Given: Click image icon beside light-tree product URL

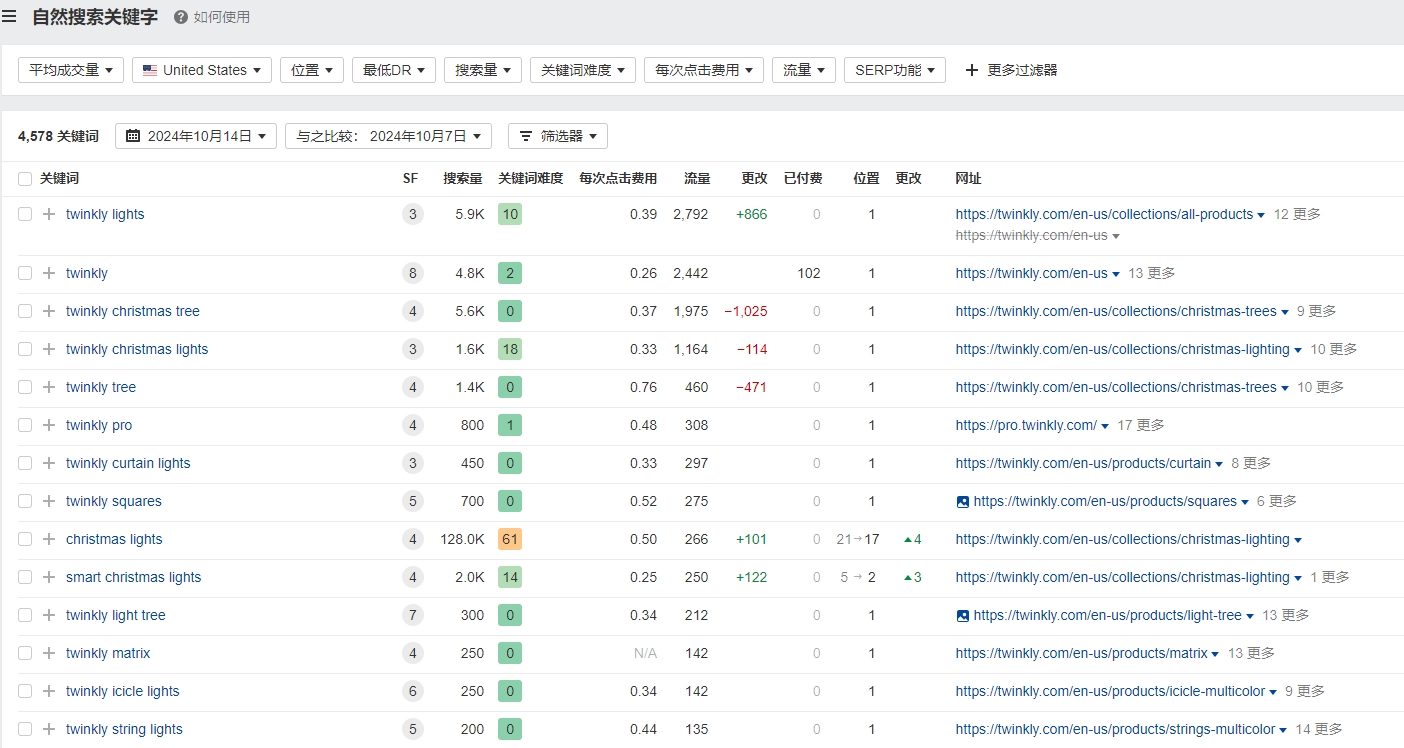Looking at the screenshot, I should click(962, 616).
